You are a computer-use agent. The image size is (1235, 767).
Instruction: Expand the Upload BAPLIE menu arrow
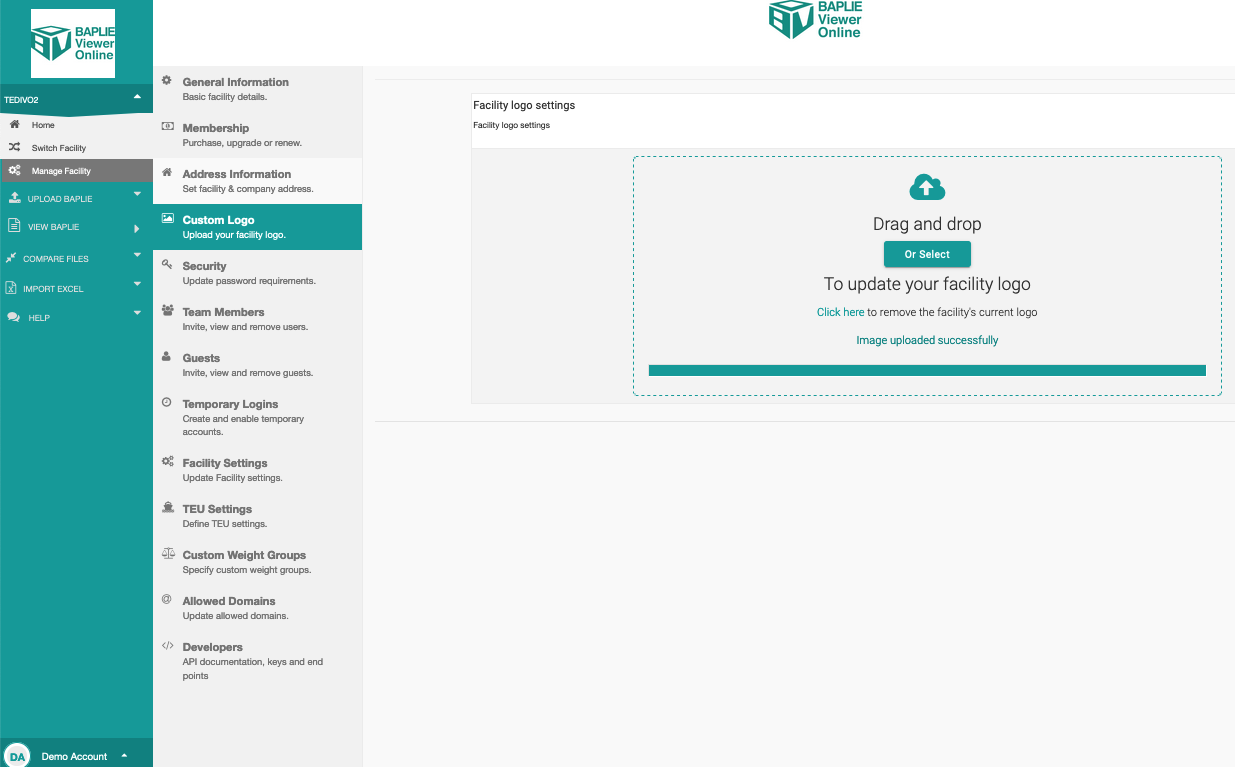pos(137,196)
